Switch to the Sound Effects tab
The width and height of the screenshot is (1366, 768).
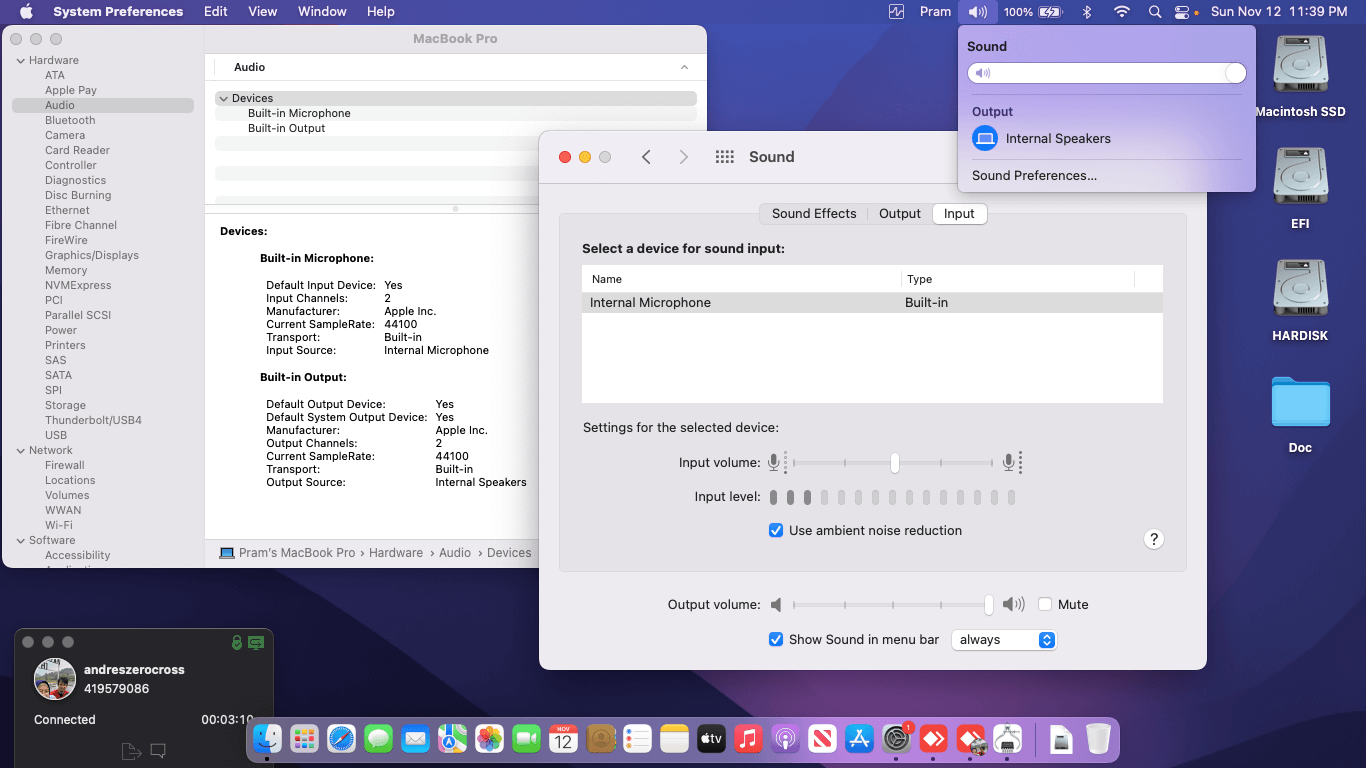[813, 214]
